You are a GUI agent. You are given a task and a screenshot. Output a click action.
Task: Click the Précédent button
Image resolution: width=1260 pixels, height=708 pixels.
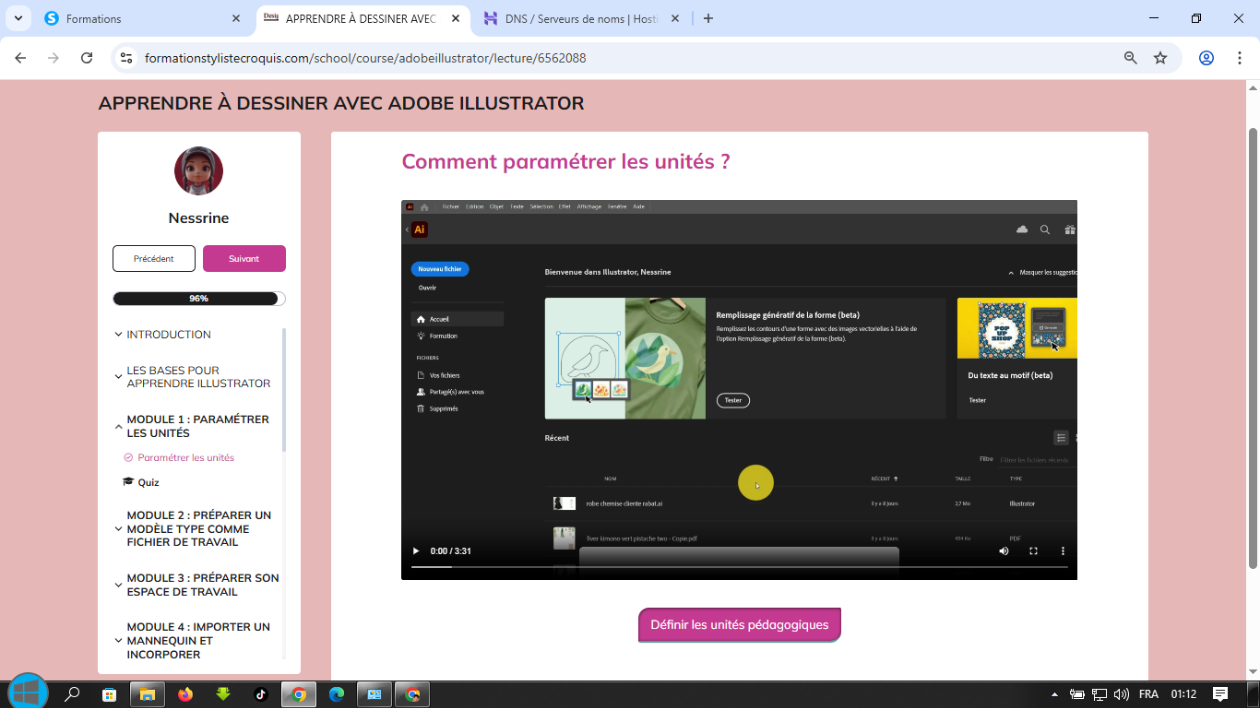(153, 259)
